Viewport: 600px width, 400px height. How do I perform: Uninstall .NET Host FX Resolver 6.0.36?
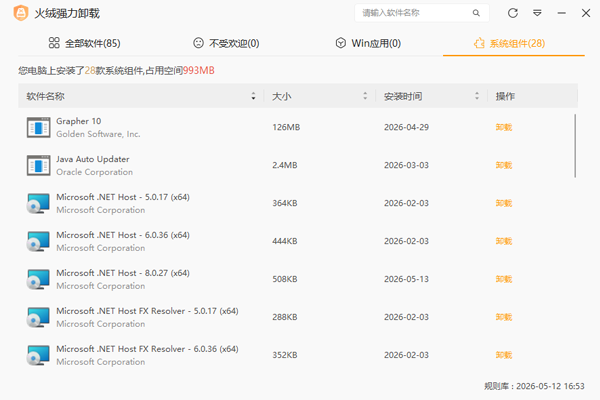(x=504, y=355)
